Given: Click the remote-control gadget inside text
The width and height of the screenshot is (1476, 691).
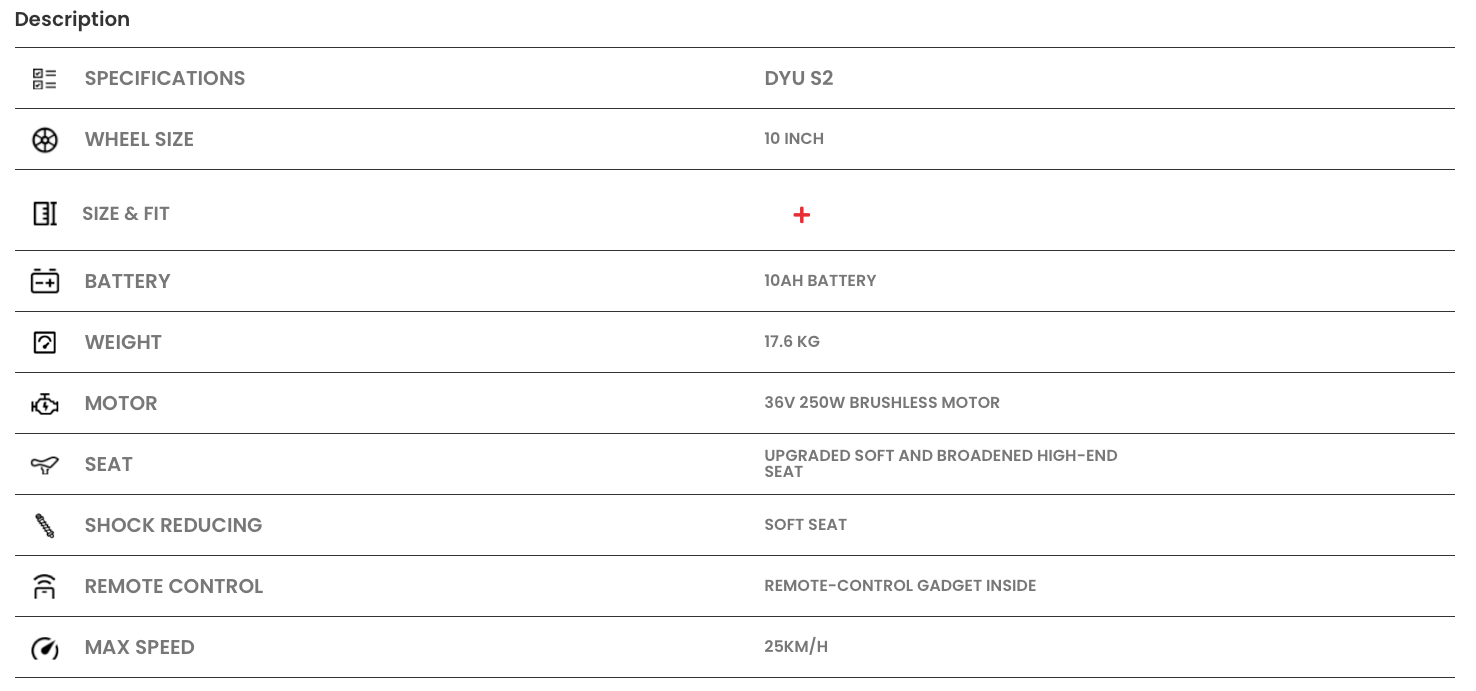Looking at the screenshot, I should coord(900,586).
